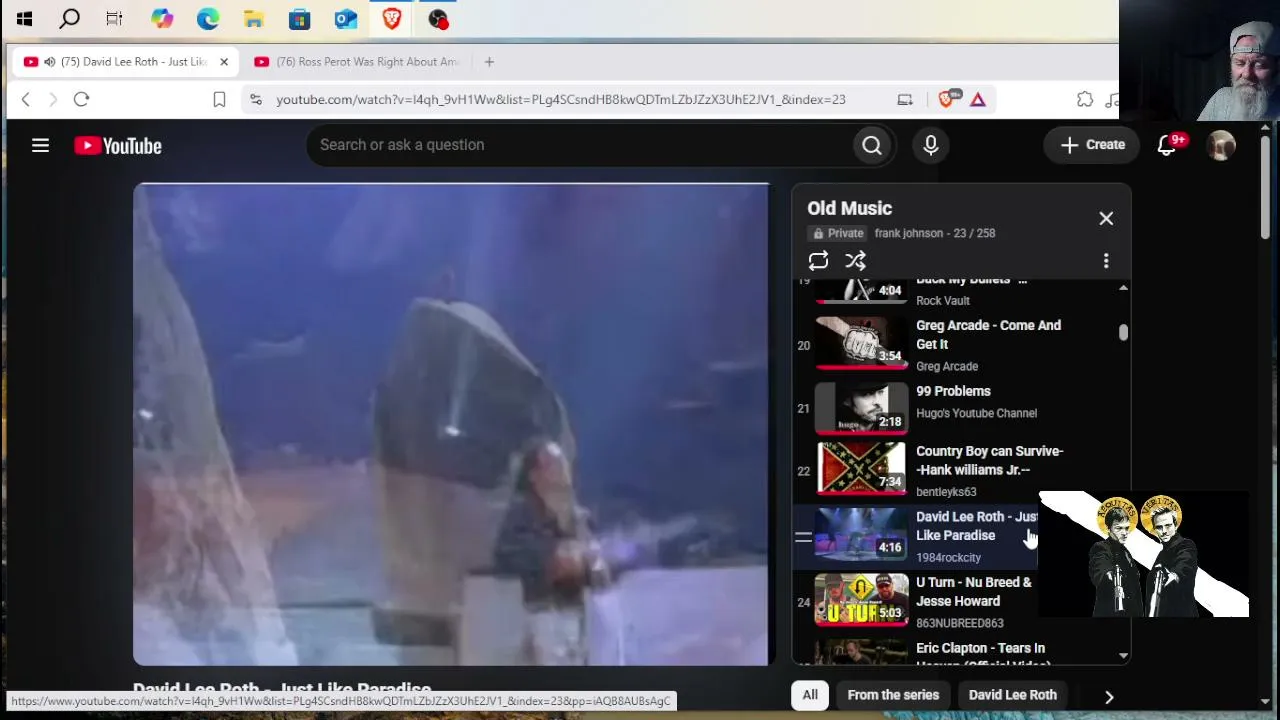Open the YouTube guide hamburger menu
This screenshot has height=720, width=1280.
pos(40,146)
